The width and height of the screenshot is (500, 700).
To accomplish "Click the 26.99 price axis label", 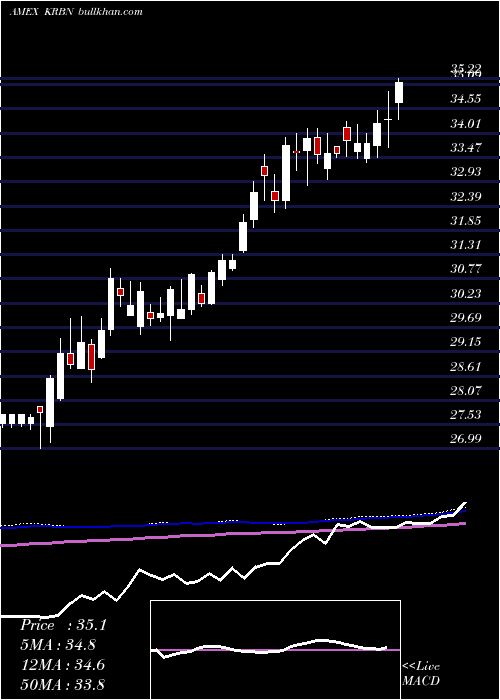I will tap(466, 439).
